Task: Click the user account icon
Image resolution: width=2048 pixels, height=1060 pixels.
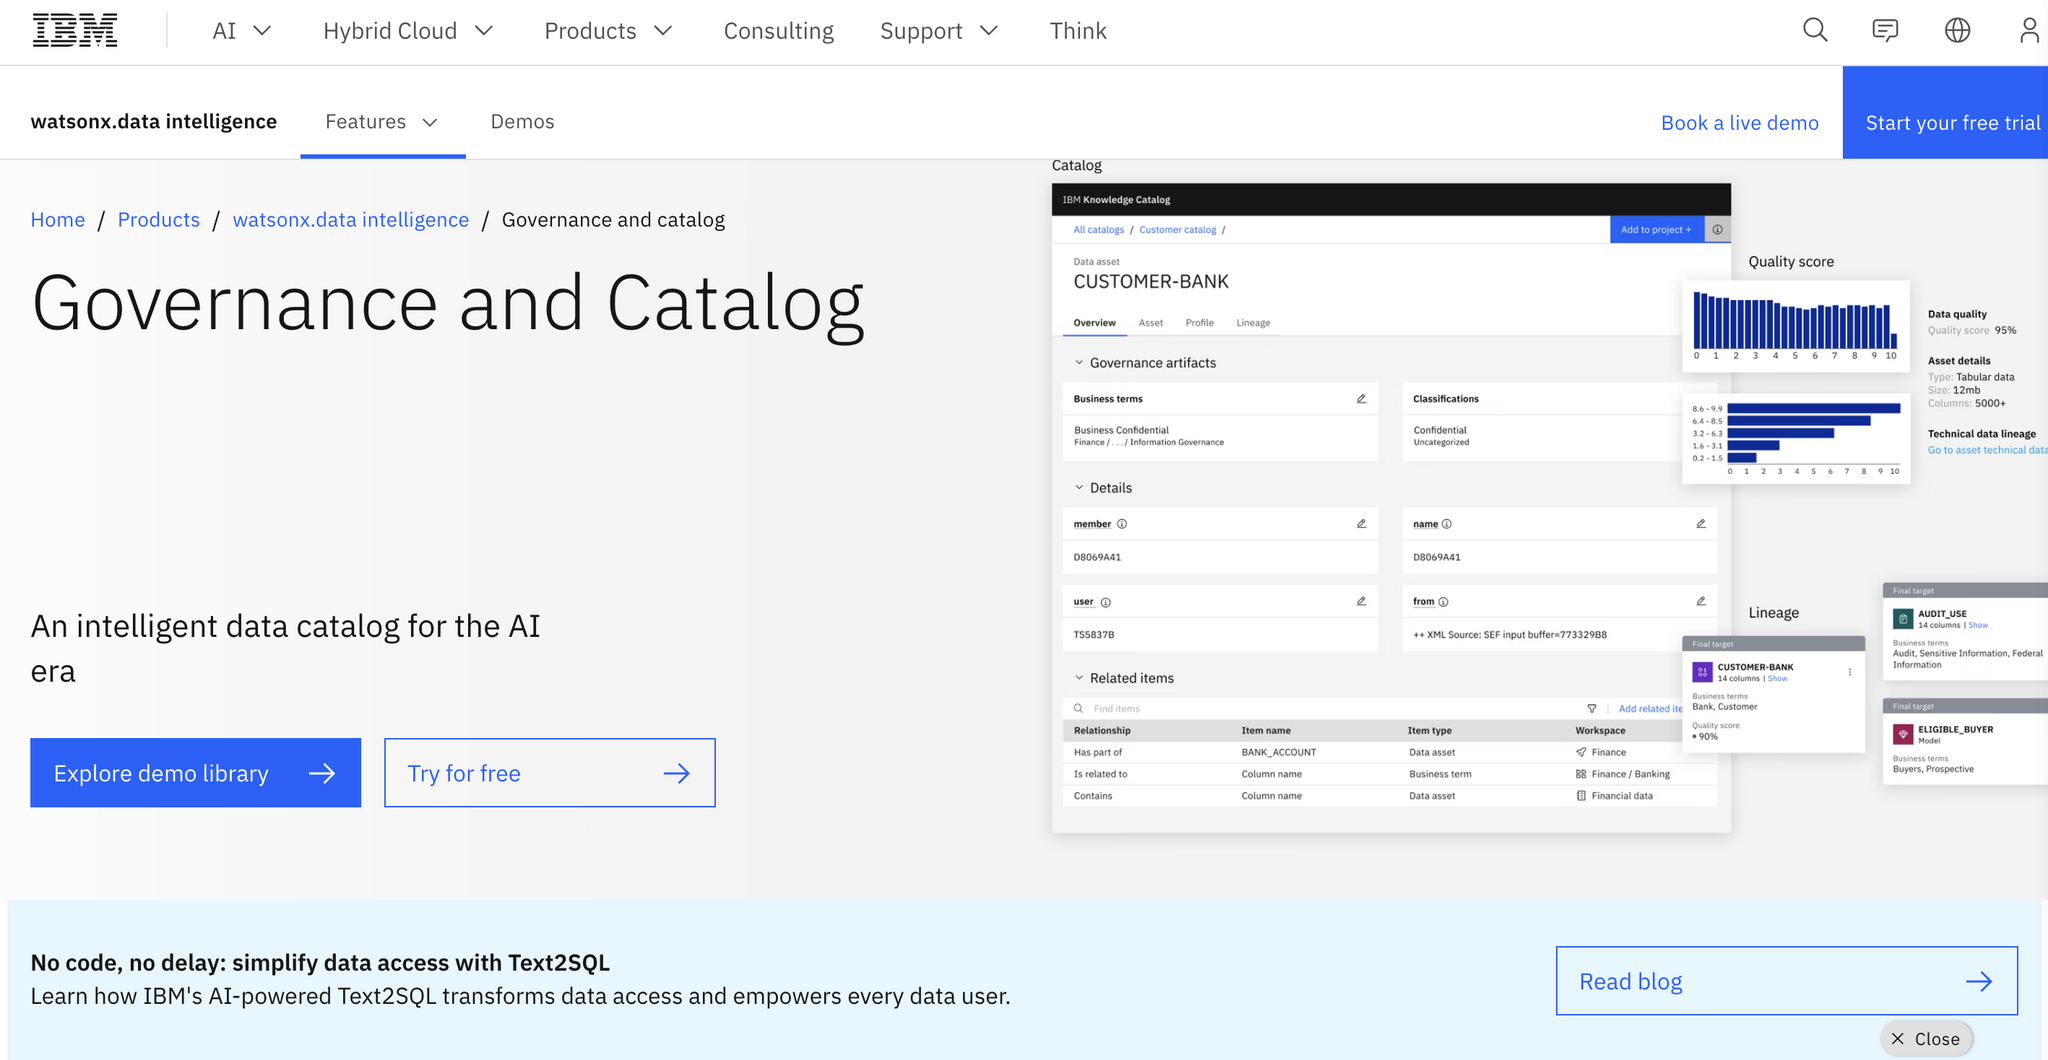Action: tap(2029, 30)
